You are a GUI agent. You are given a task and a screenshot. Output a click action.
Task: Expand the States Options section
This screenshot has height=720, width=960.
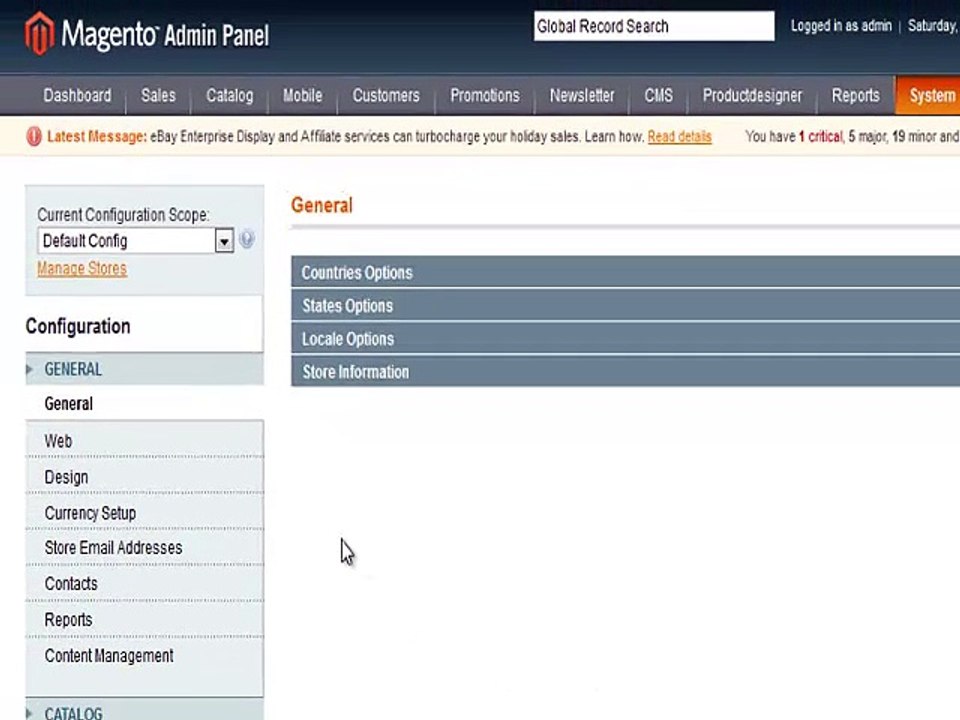point(625,306)
